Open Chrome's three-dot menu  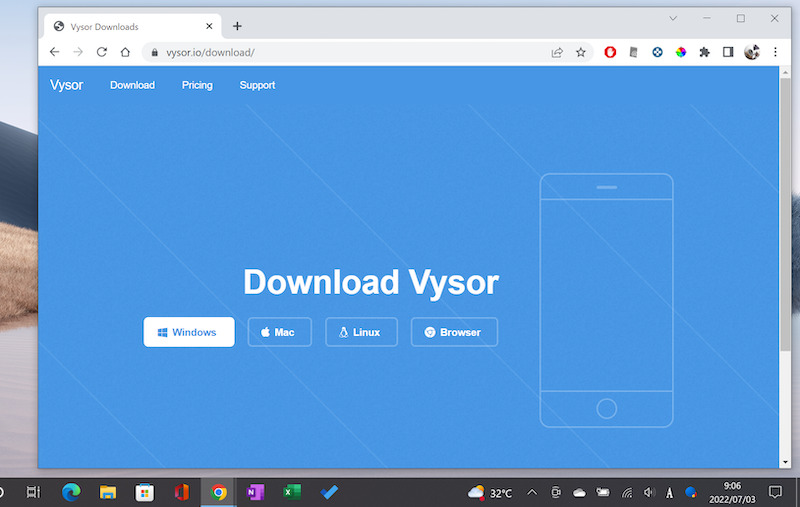coord(775,52)
